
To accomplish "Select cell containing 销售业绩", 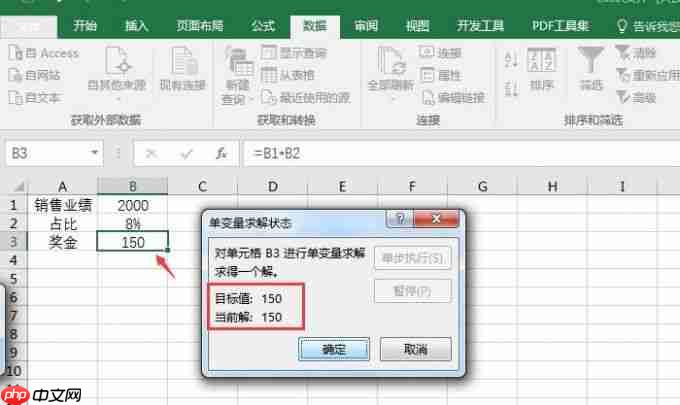I will coord(62,205).
